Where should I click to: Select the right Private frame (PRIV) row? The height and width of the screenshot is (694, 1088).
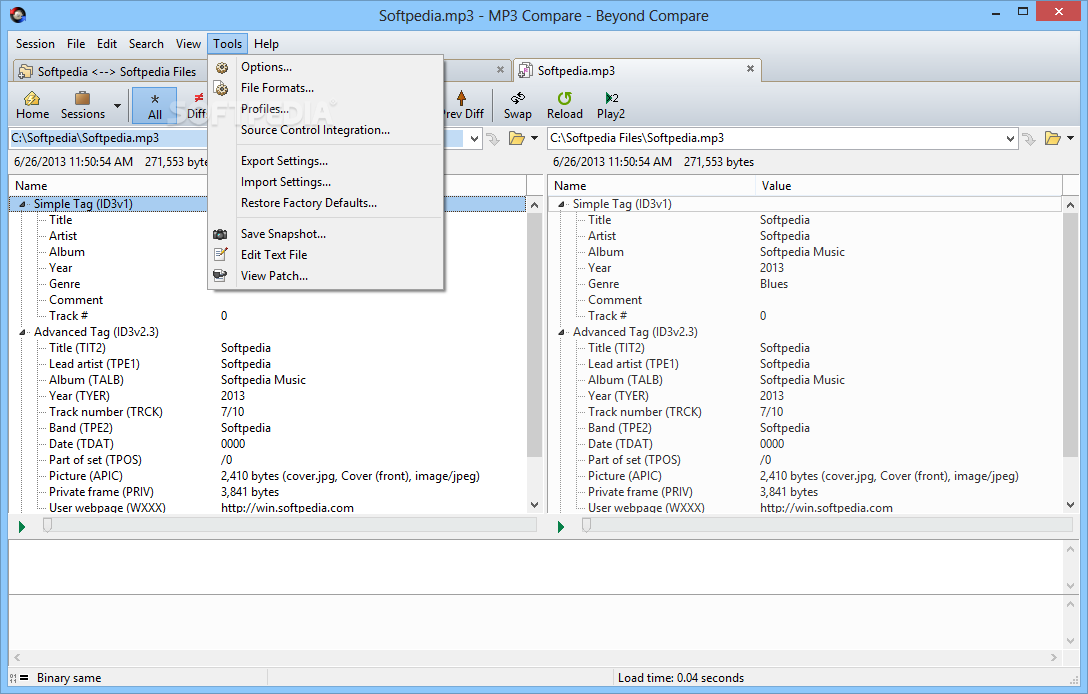[x=805, y=492]
